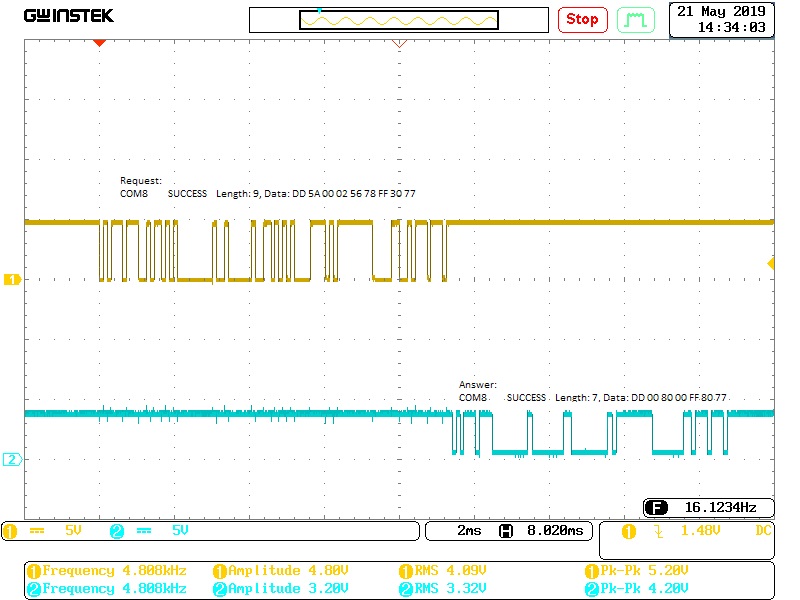Select the channel 2 cyan ground marker
The height and width of the screenshot is (600, 800).
(x=12, y=459)
